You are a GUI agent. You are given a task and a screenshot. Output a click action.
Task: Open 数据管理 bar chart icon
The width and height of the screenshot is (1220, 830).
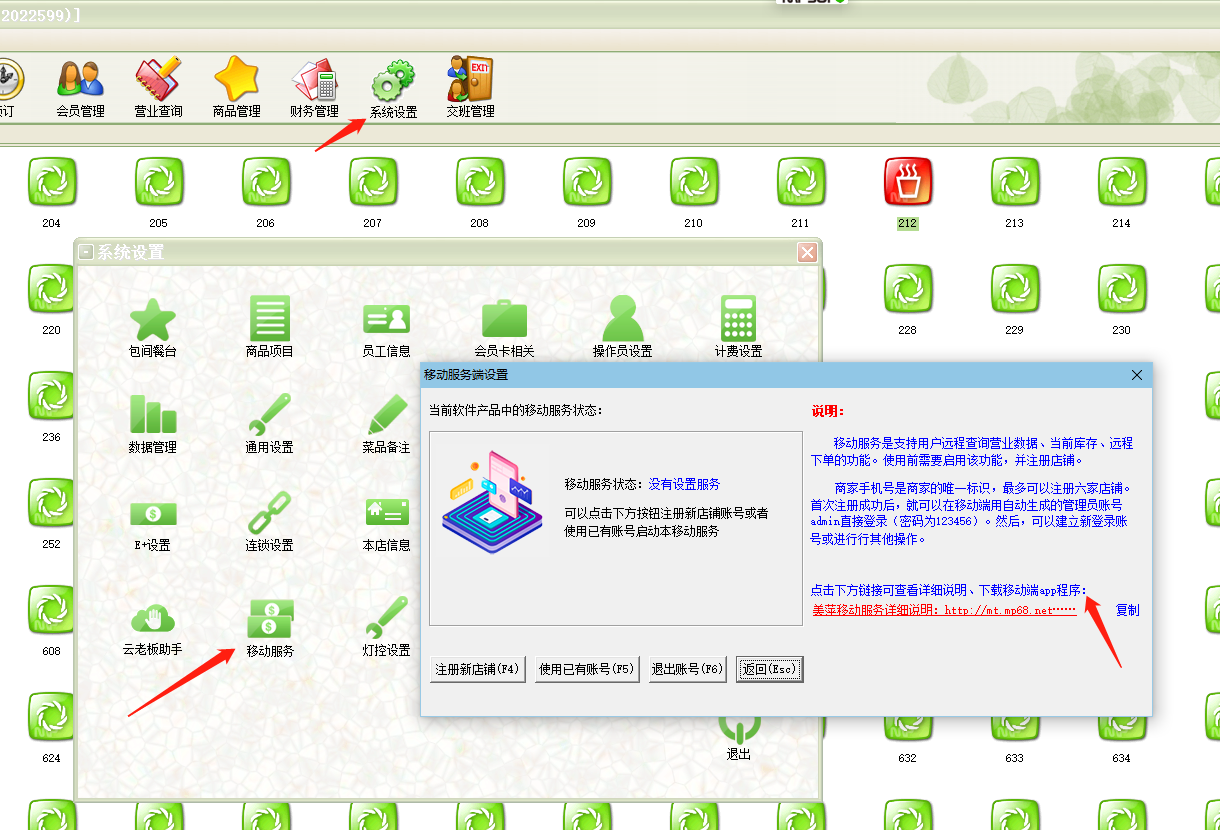153,415
